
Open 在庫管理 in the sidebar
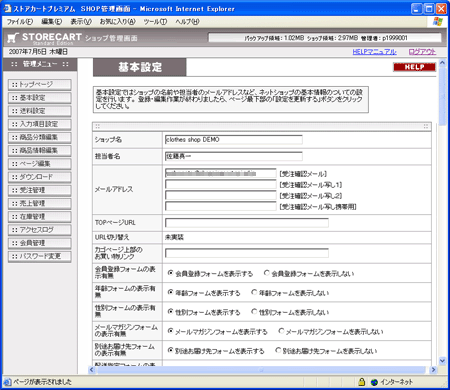point(40,217)
